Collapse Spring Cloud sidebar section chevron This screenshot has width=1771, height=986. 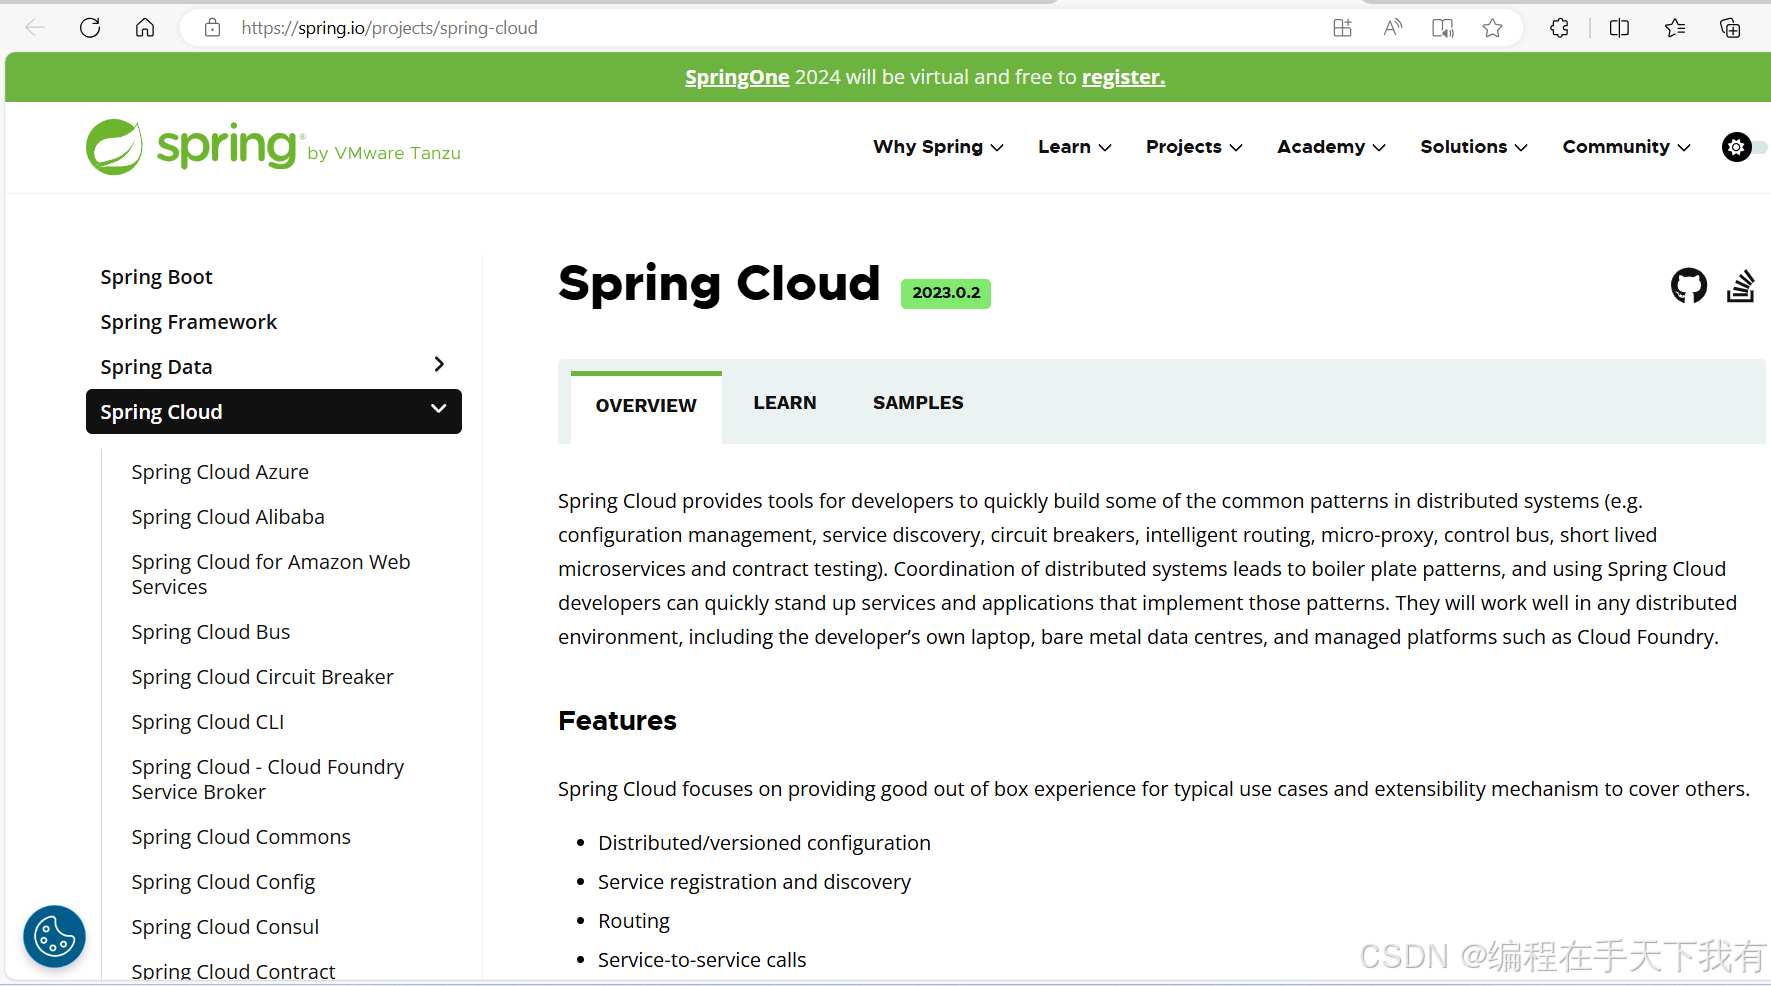(x=438, y=409)
